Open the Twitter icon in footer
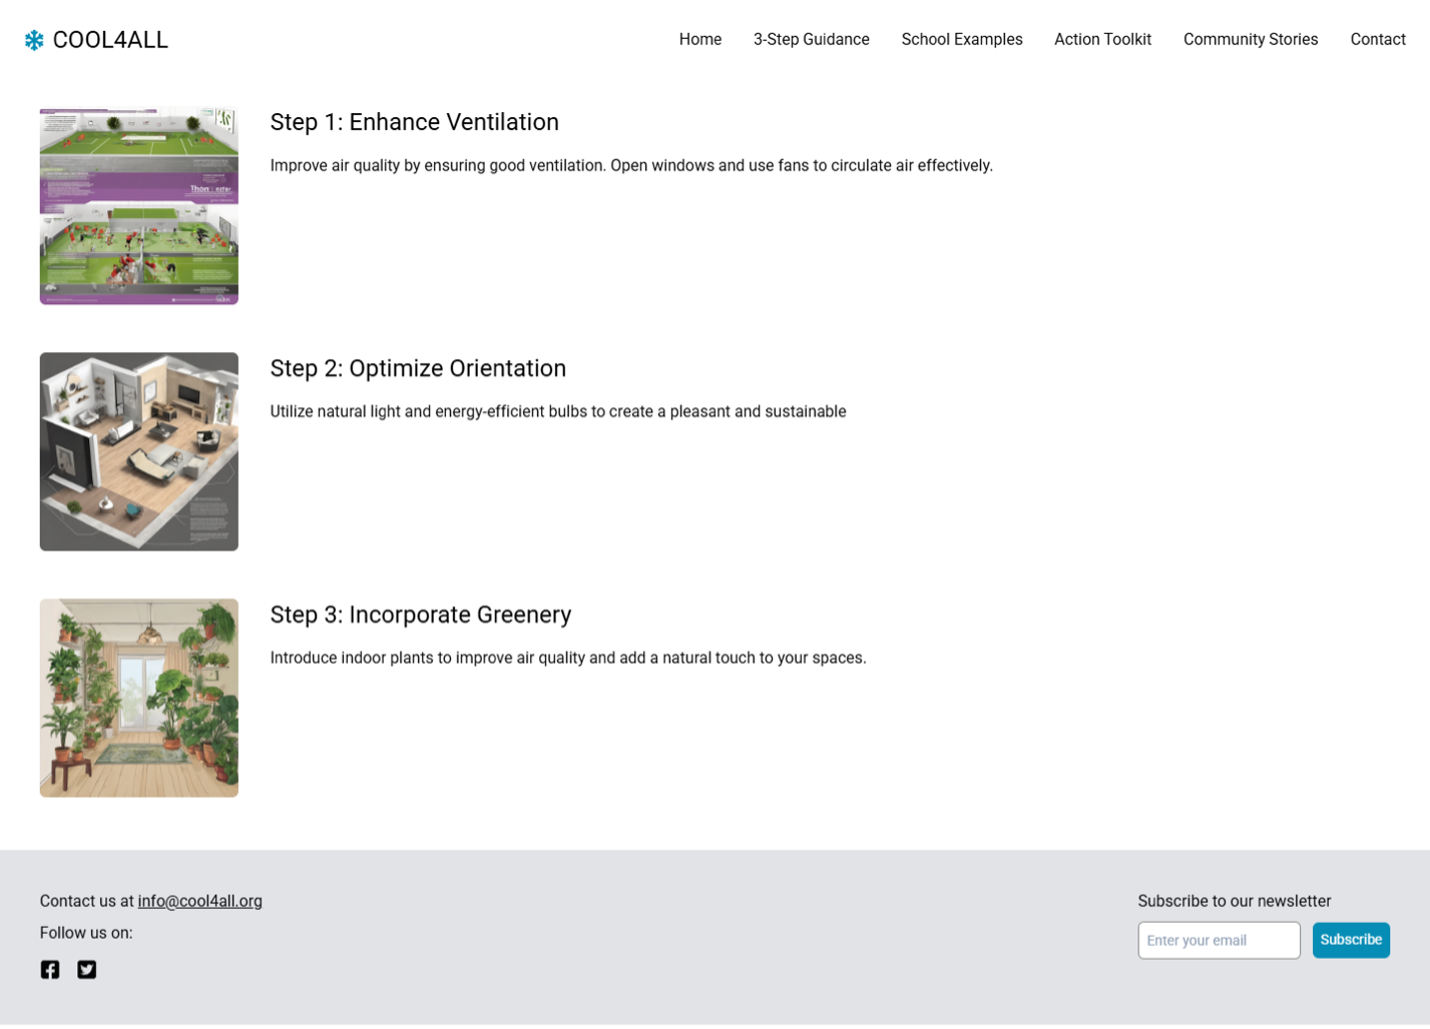The width and height of the screenshot is (1430, 1029). pyautogui.click(x=87, y=969)
